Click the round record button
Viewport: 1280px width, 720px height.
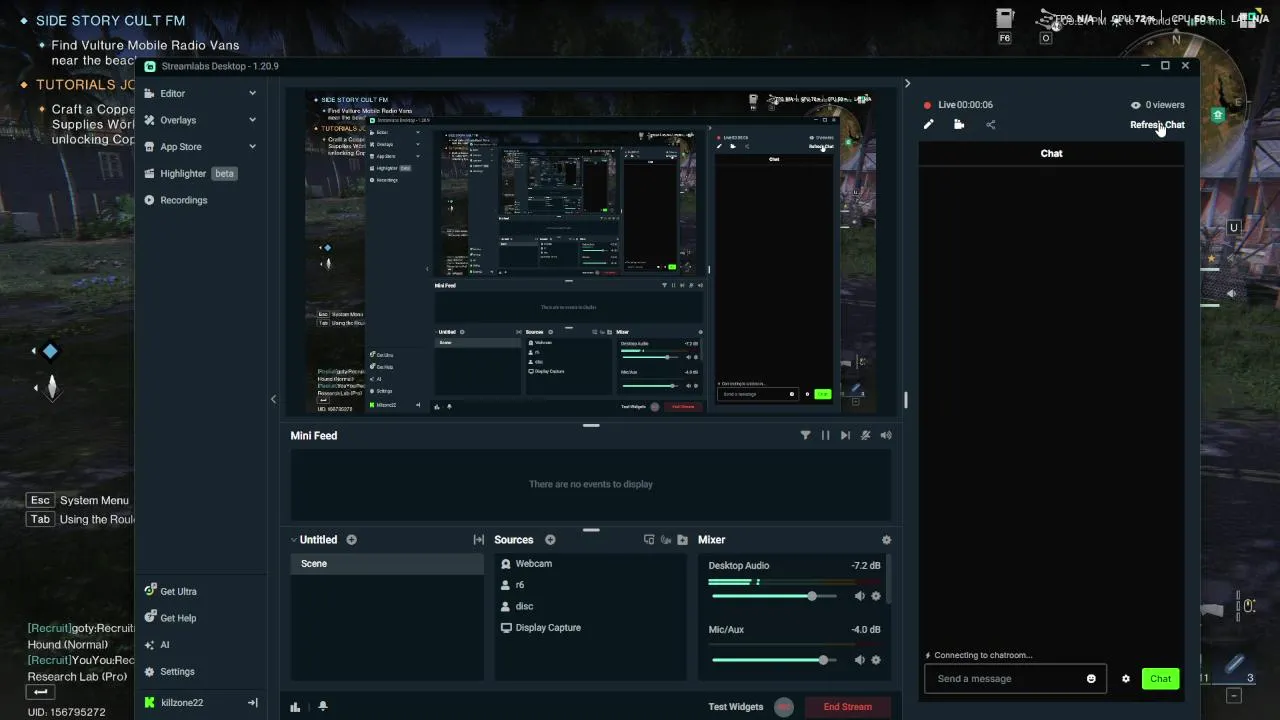tap(784, 707)
